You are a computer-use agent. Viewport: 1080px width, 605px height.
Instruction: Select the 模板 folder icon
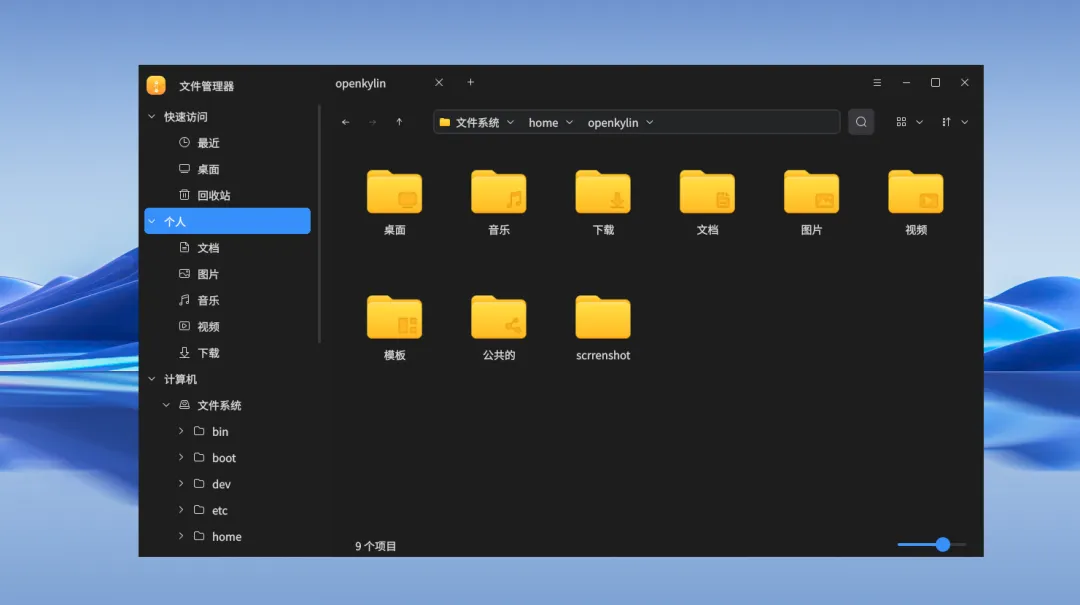point(394,318)
